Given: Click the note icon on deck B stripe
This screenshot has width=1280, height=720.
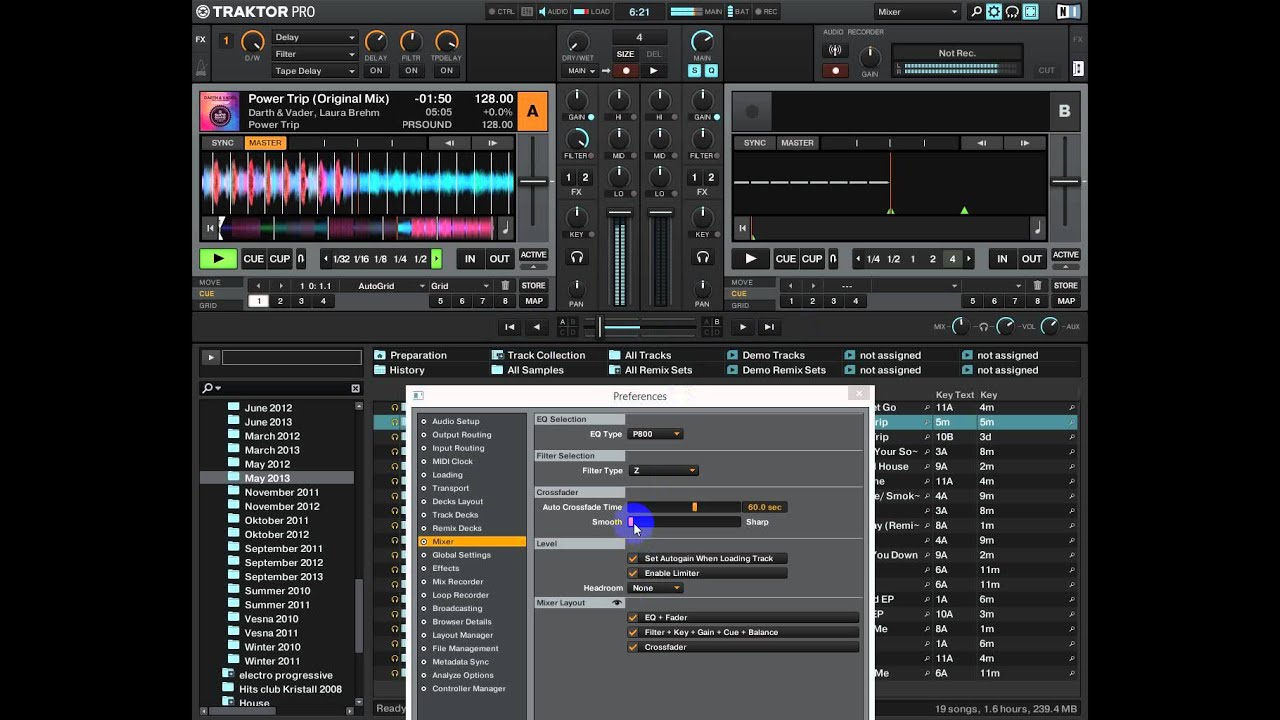Looking at the screenshot, I should 1037,228.
